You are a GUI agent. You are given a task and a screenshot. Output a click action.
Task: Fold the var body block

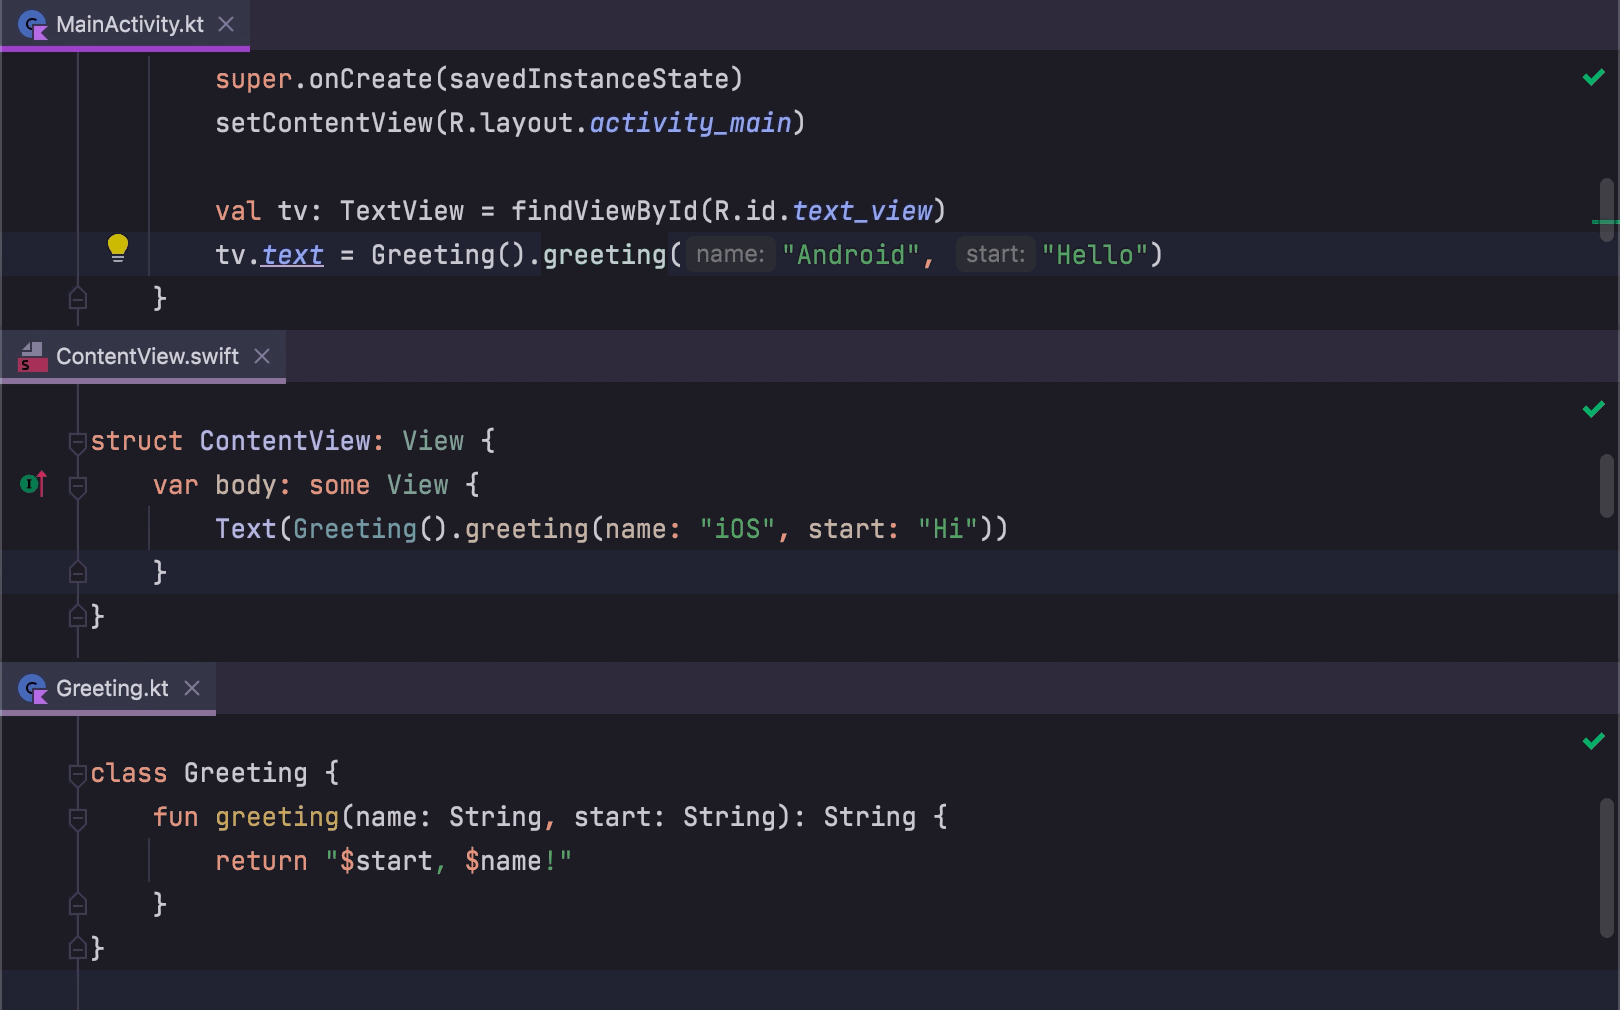[x=78, y=486]
